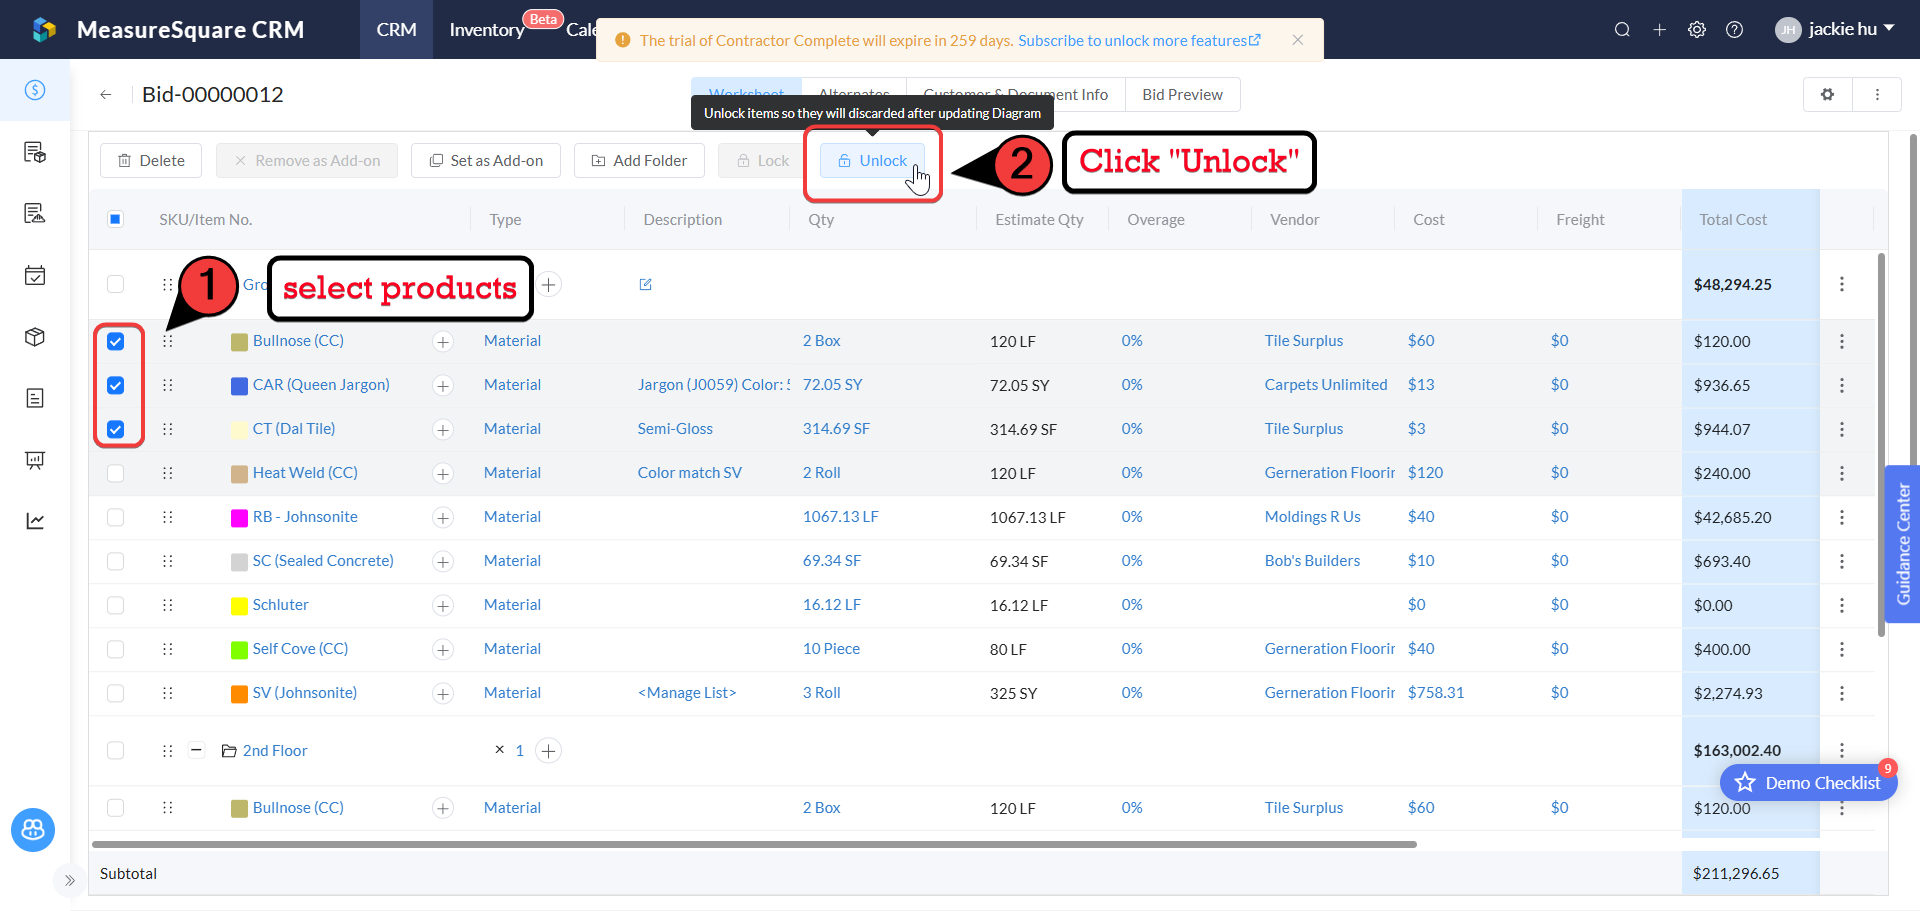1920x911 pixels.
Task: Open the jackie hu account dropdown
Action: (x=1835, y=30)
